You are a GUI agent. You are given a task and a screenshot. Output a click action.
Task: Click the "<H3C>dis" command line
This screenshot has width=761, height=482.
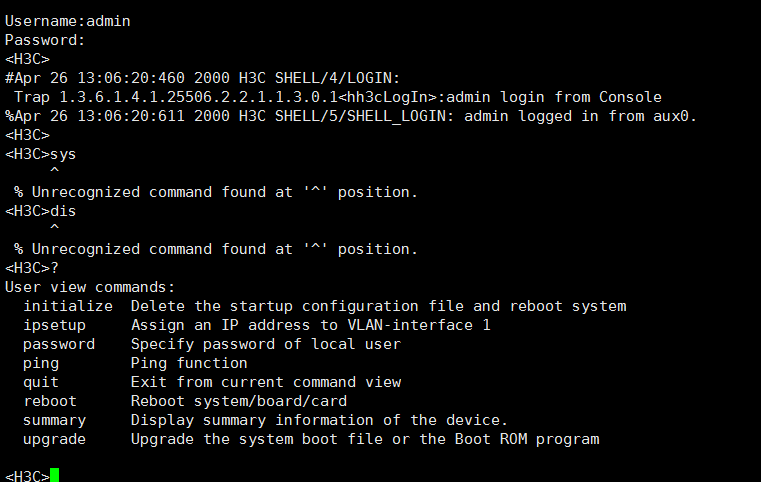coord(41,211)
